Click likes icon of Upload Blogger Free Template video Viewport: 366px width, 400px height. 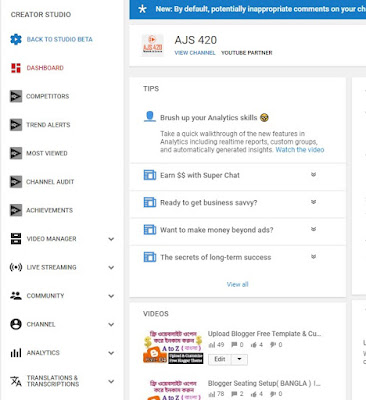tap(254, 345)
